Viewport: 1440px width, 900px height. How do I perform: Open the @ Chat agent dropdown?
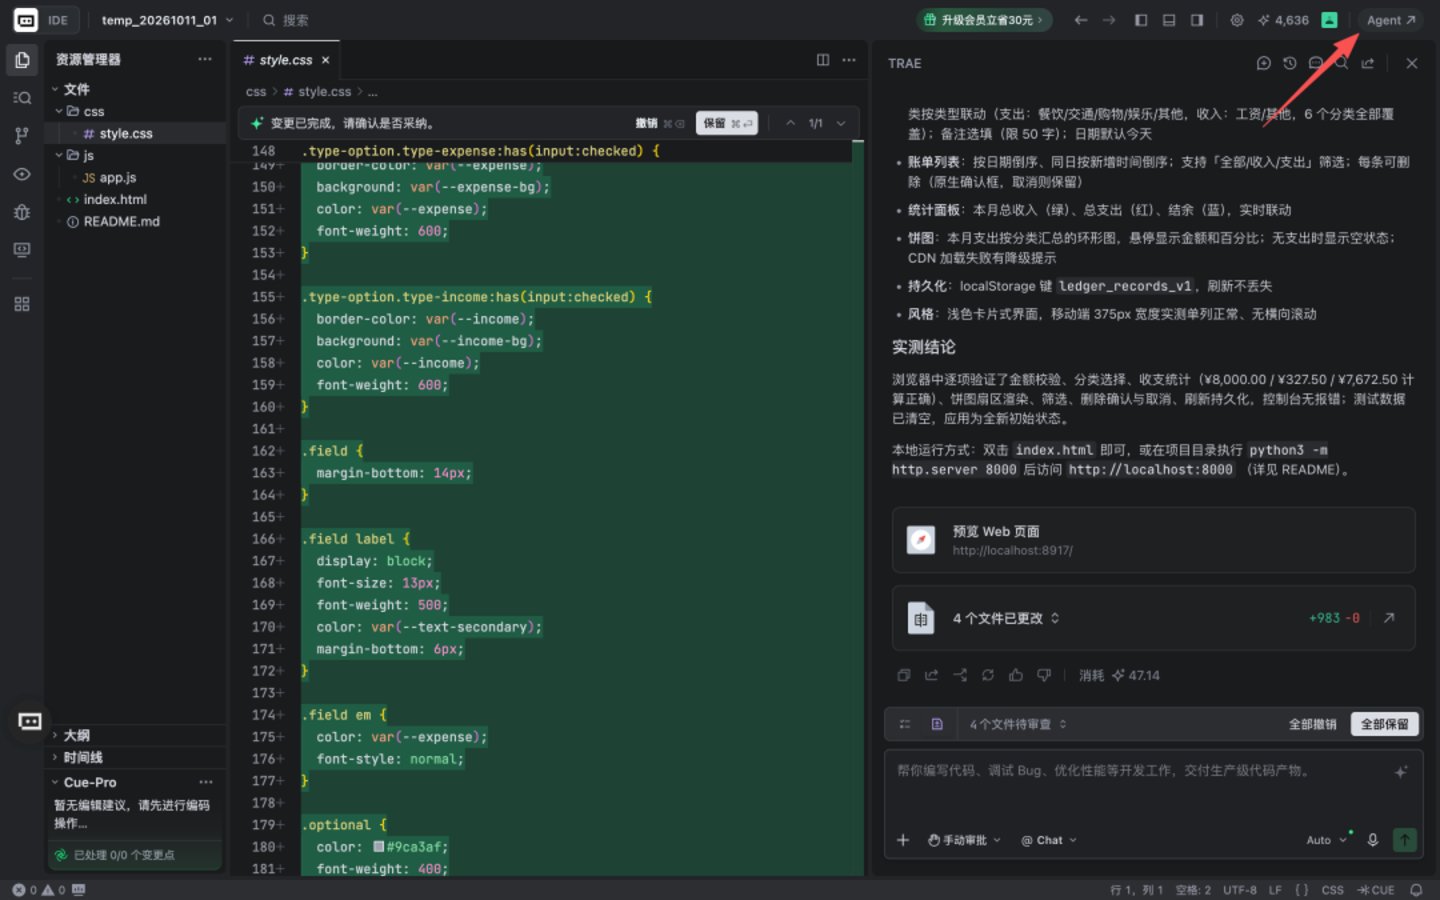coord(1049,840)
